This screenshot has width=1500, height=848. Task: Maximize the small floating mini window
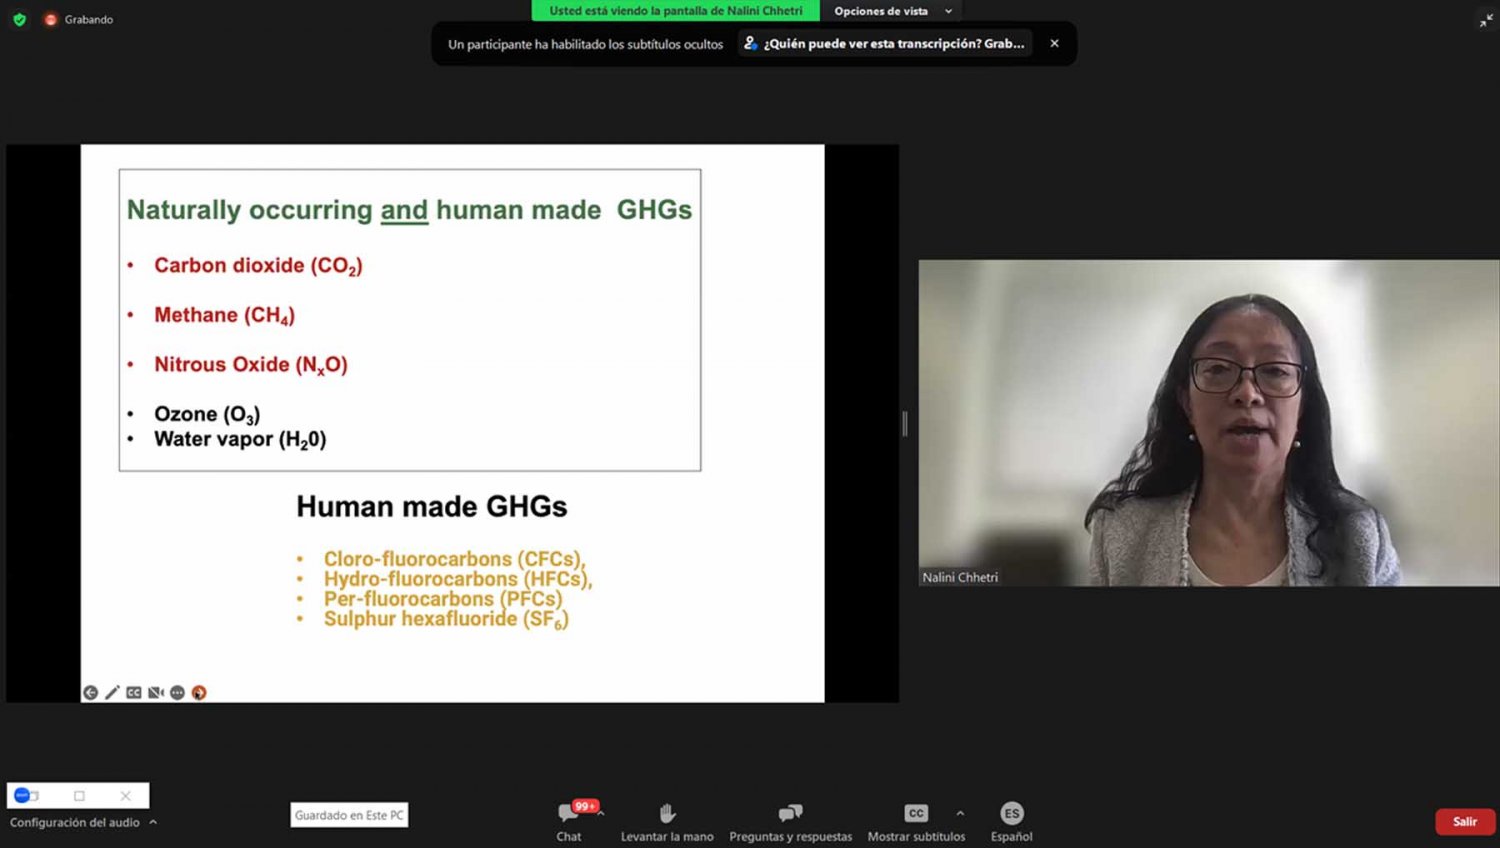pyautogui.click(x=79, y=796)
